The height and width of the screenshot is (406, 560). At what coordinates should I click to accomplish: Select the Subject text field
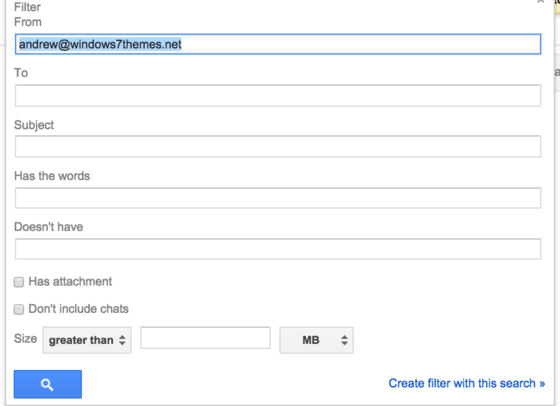click(278, 146)
